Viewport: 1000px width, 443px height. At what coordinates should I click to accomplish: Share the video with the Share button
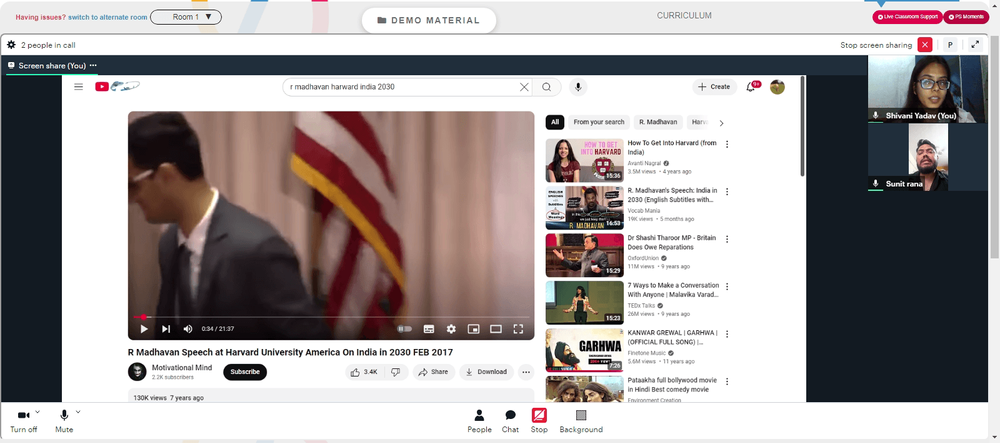point(434,372)
